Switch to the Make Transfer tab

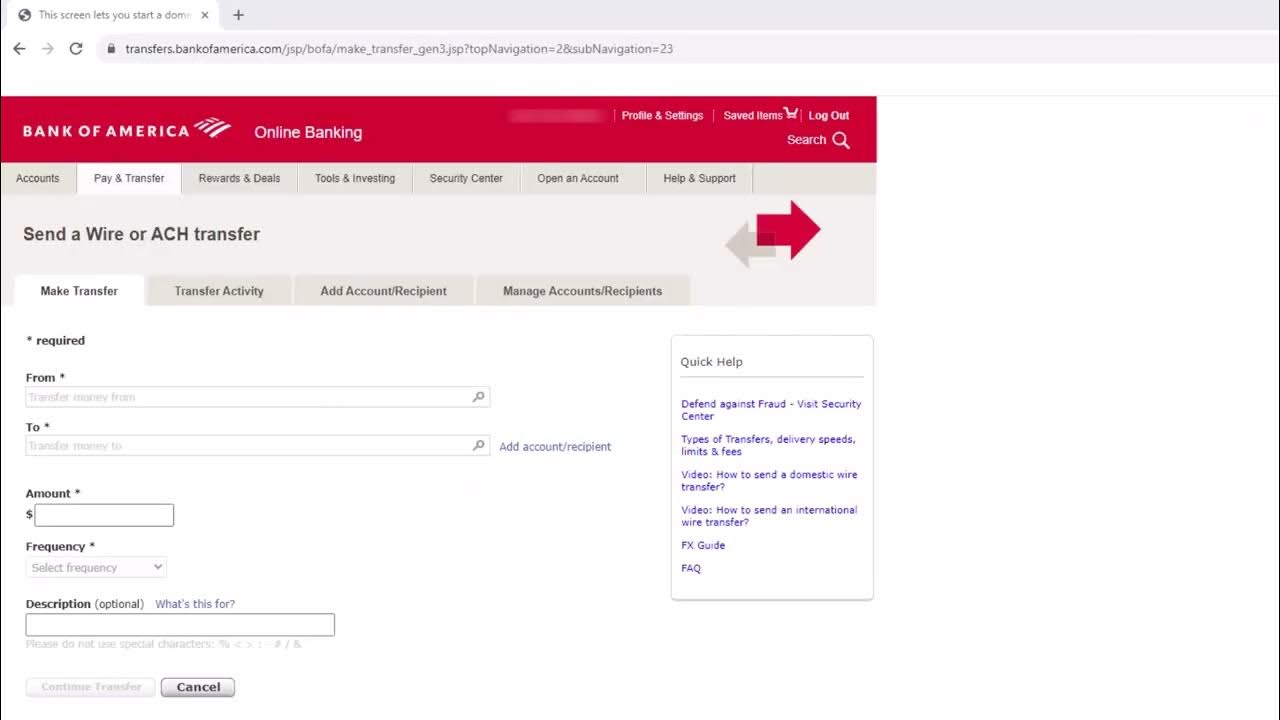coord(79,291)
